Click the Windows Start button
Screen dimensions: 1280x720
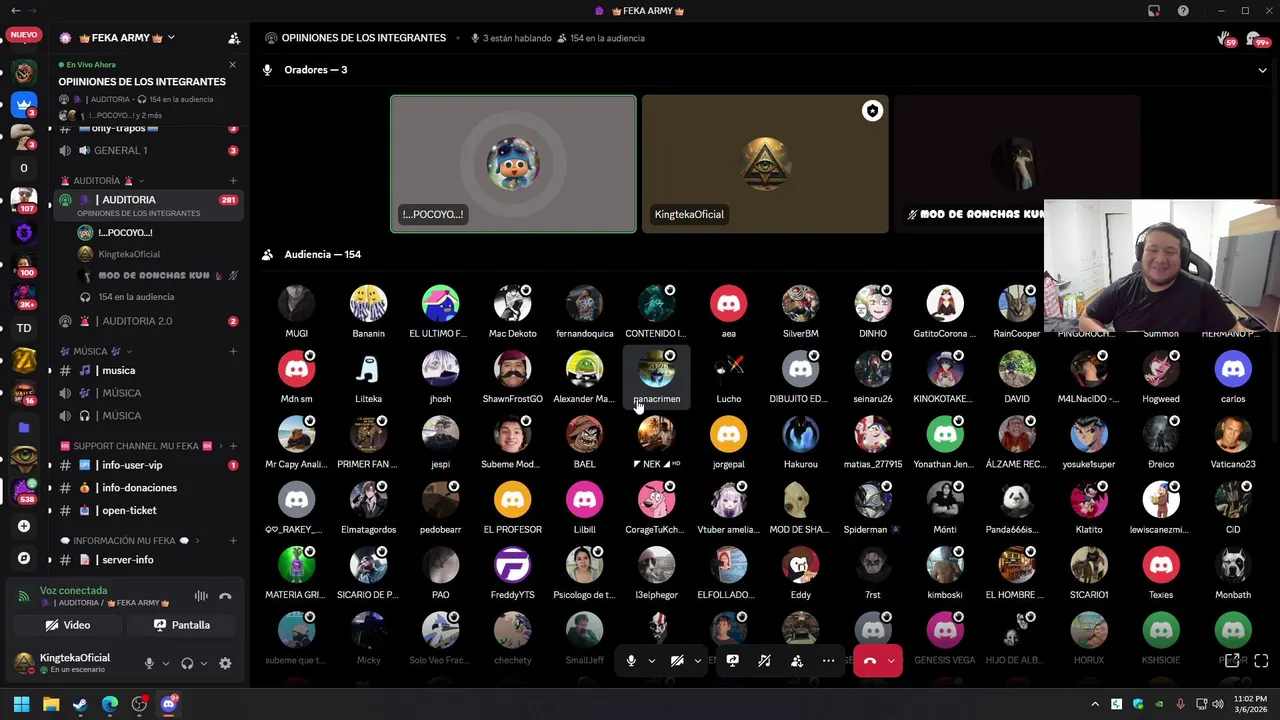21,704
